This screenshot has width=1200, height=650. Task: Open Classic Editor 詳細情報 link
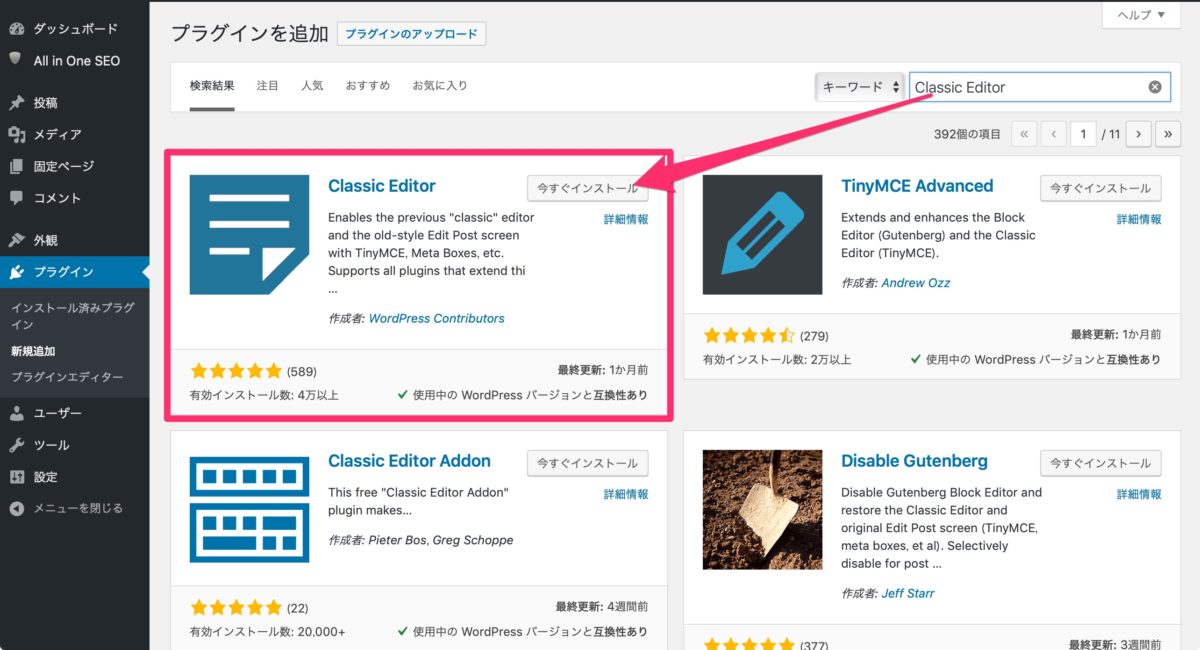626,219
